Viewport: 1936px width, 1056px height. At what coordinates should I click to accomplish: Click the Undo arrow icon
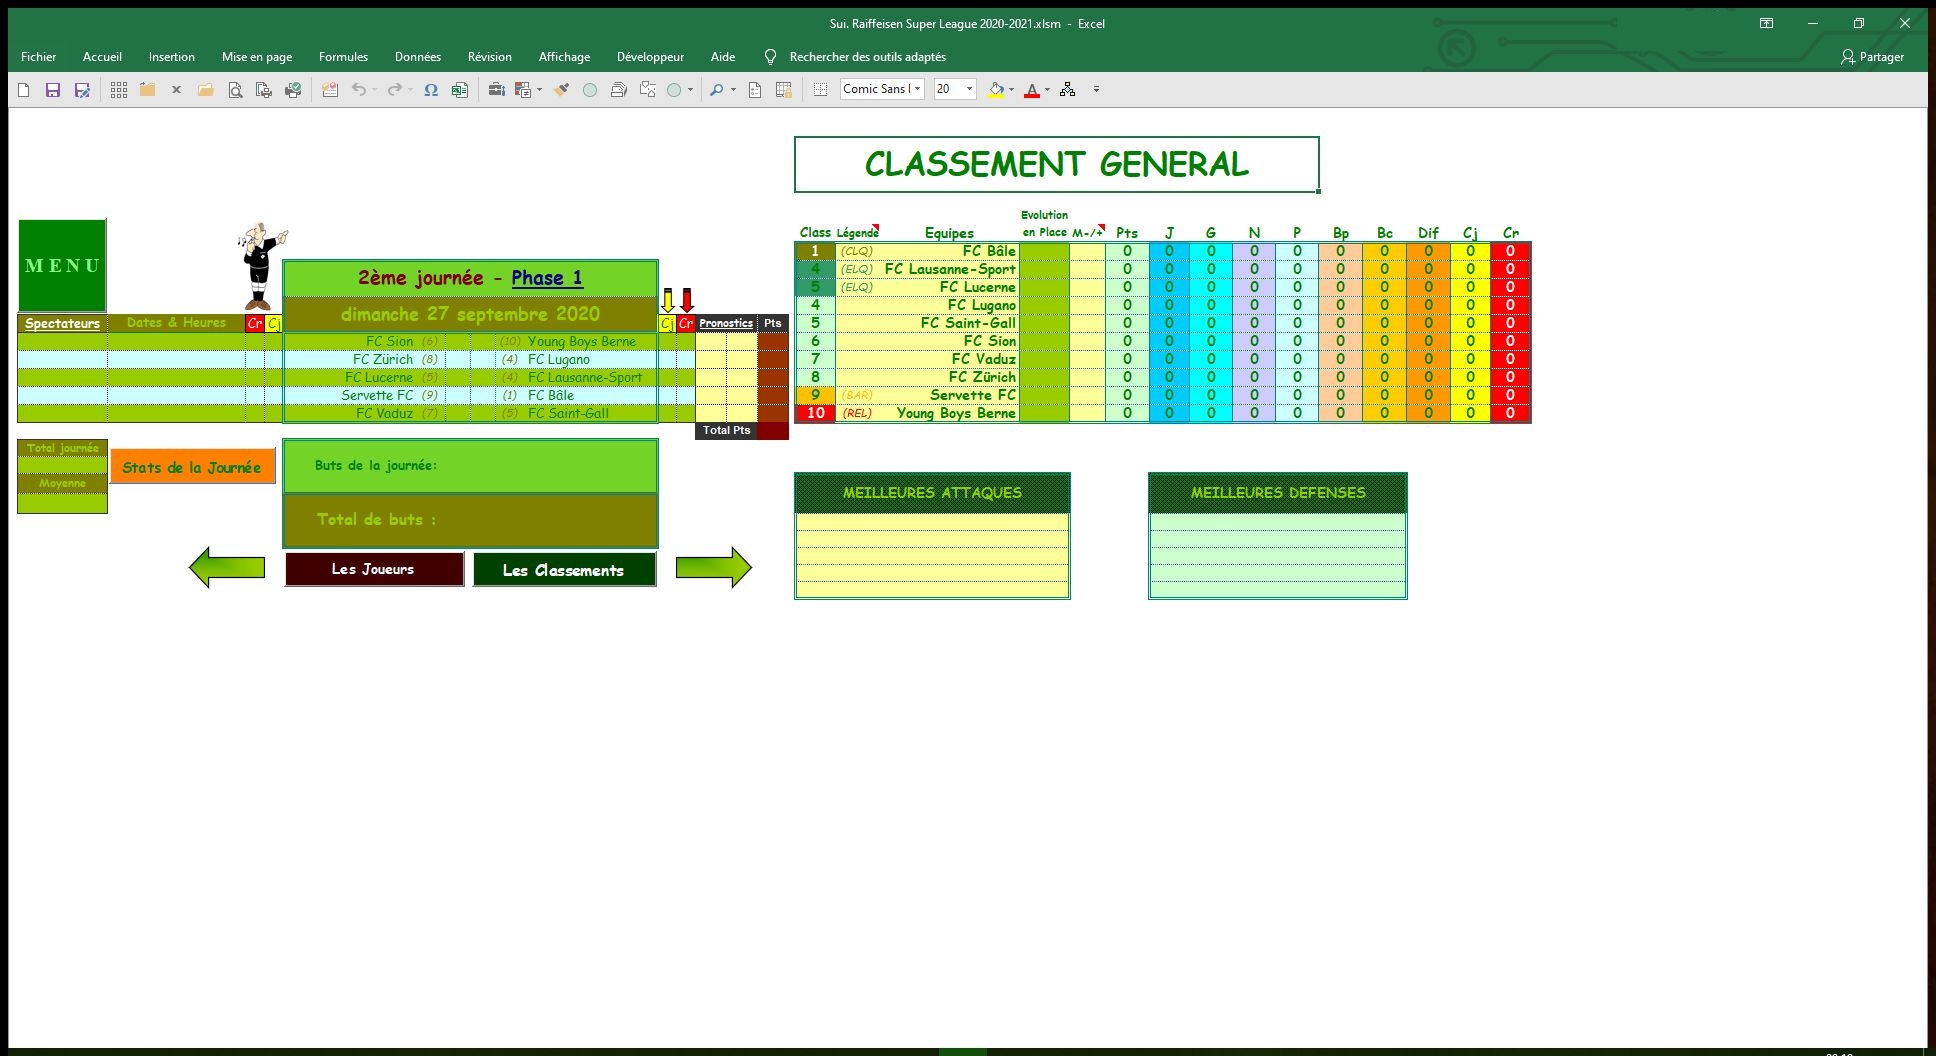358,90
